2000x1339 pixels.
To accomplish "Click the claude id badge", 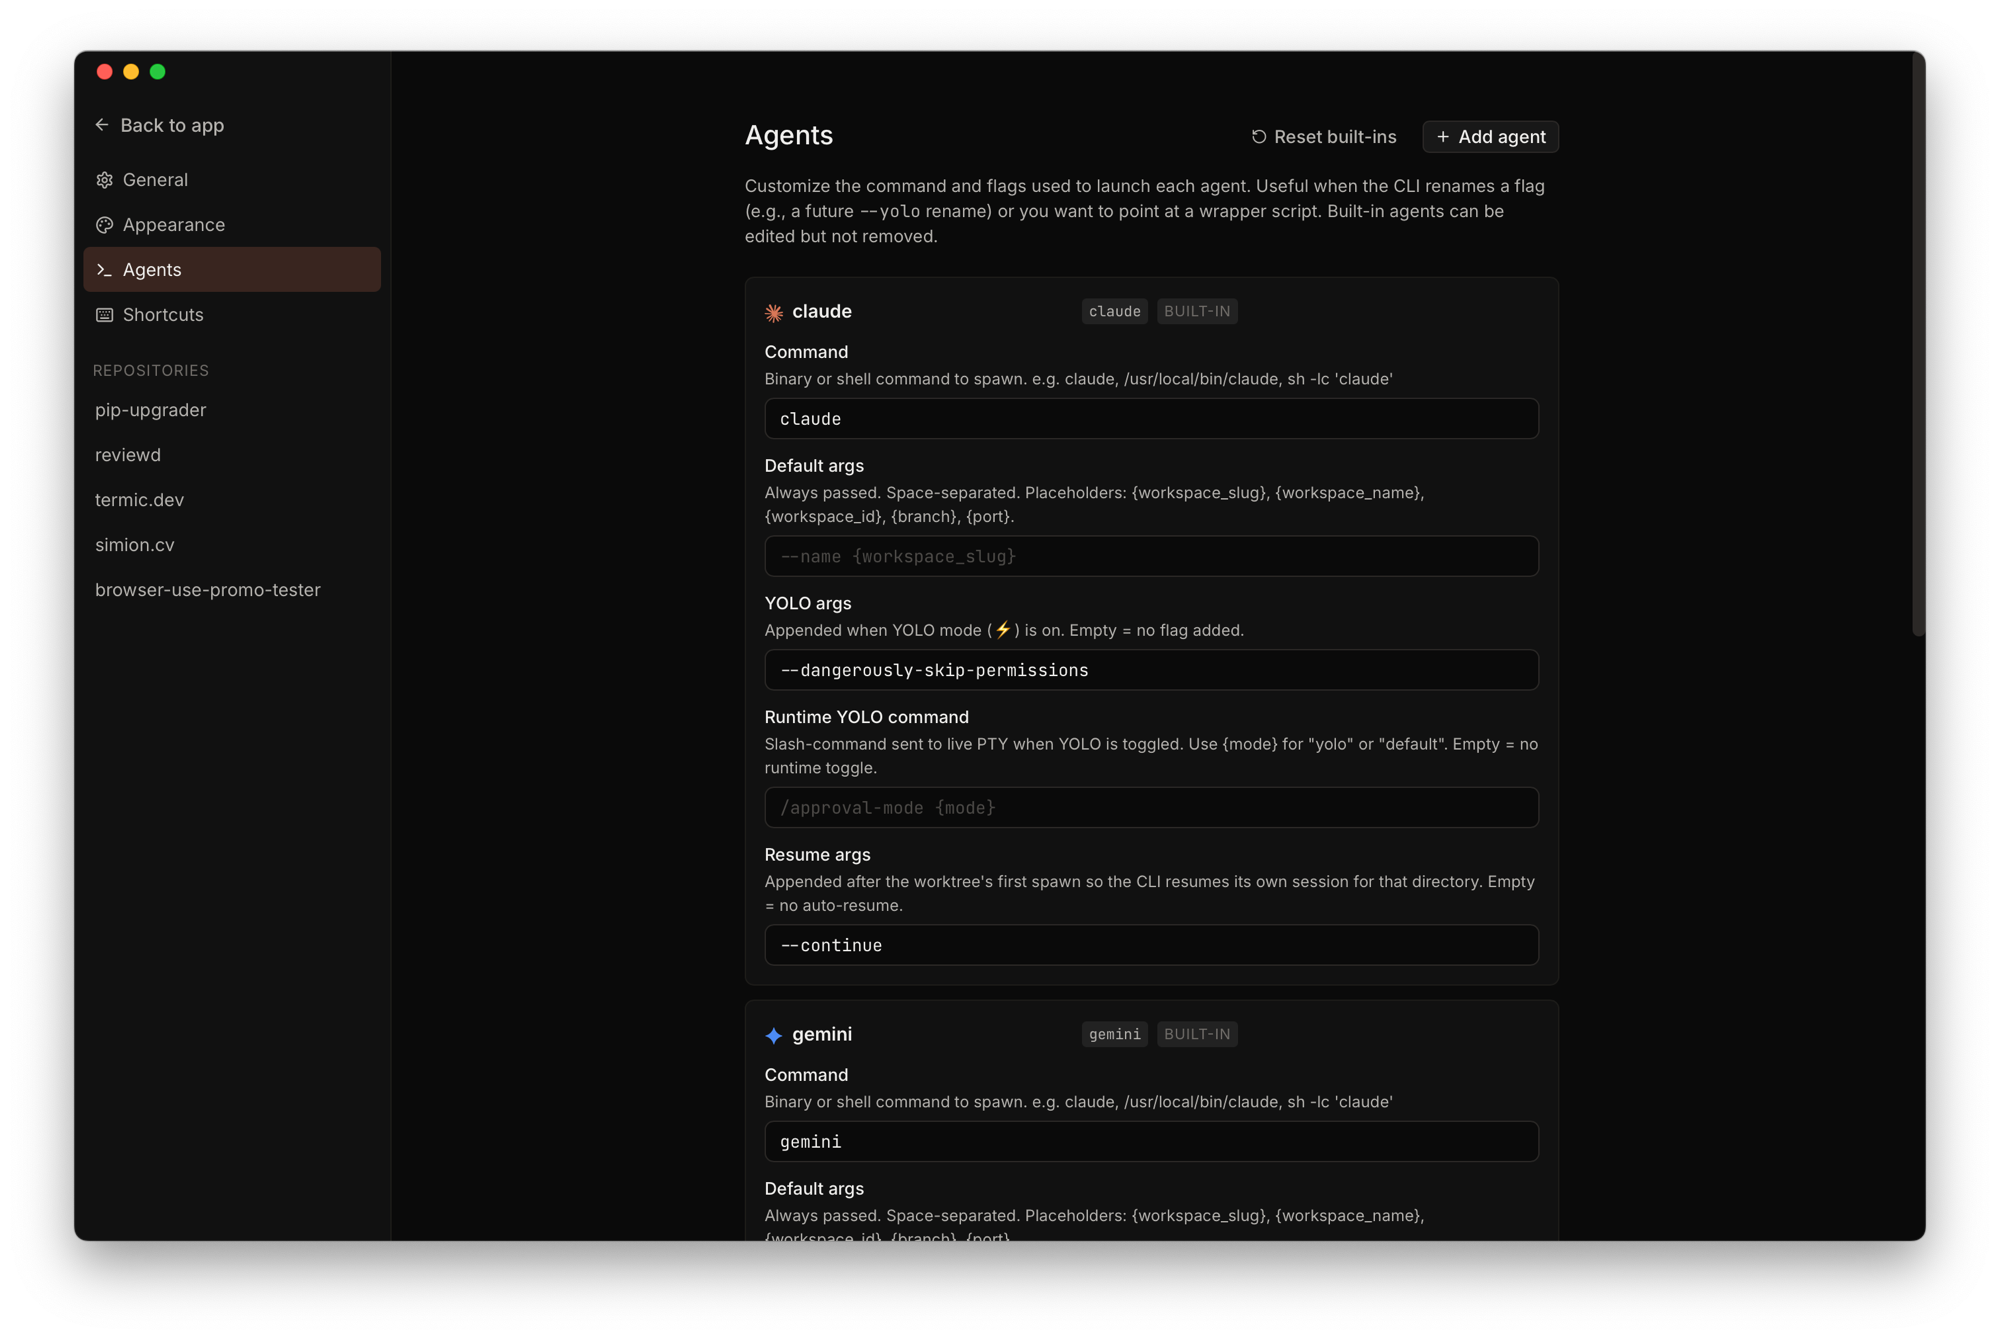I will click(1114, 312).
